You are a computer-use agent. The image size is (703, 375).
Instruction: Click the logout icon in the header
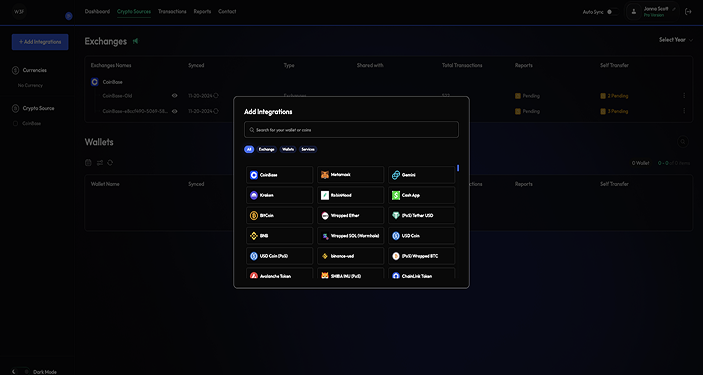click(x=689, y=12)
